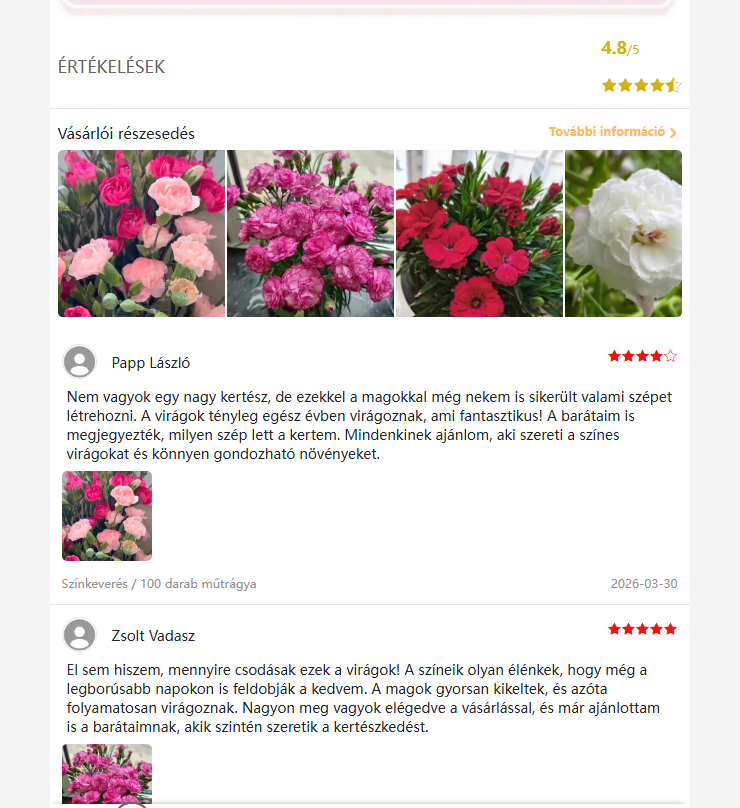Image resolution: width=740 pixels, height=808 pixels.
Task: Open the white carnation customer photo
Action: point(624,233)
